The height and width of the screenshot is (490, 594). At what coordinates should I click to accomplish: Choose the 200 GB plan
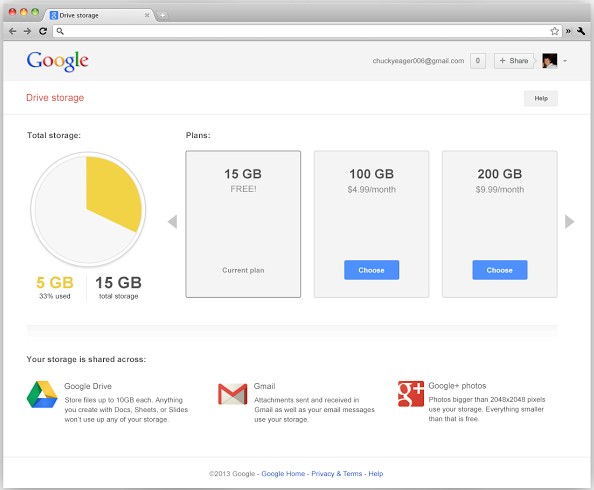[x=500, y=270]
